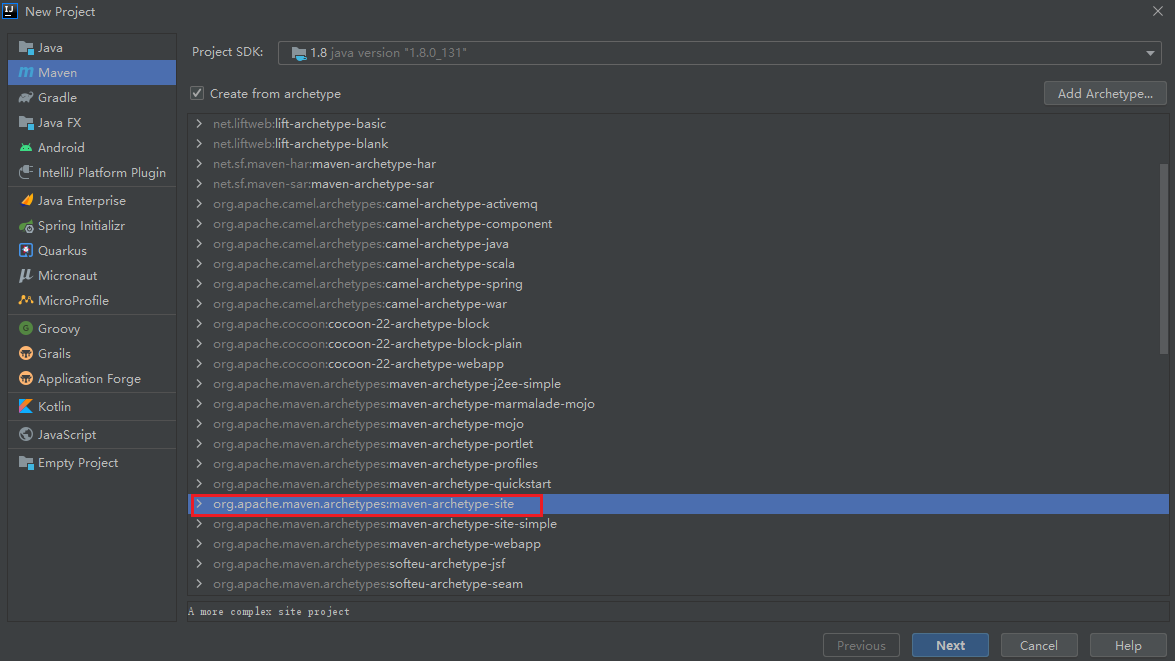
Task: Close the New Project dialog
Action: pos(1158,11)
